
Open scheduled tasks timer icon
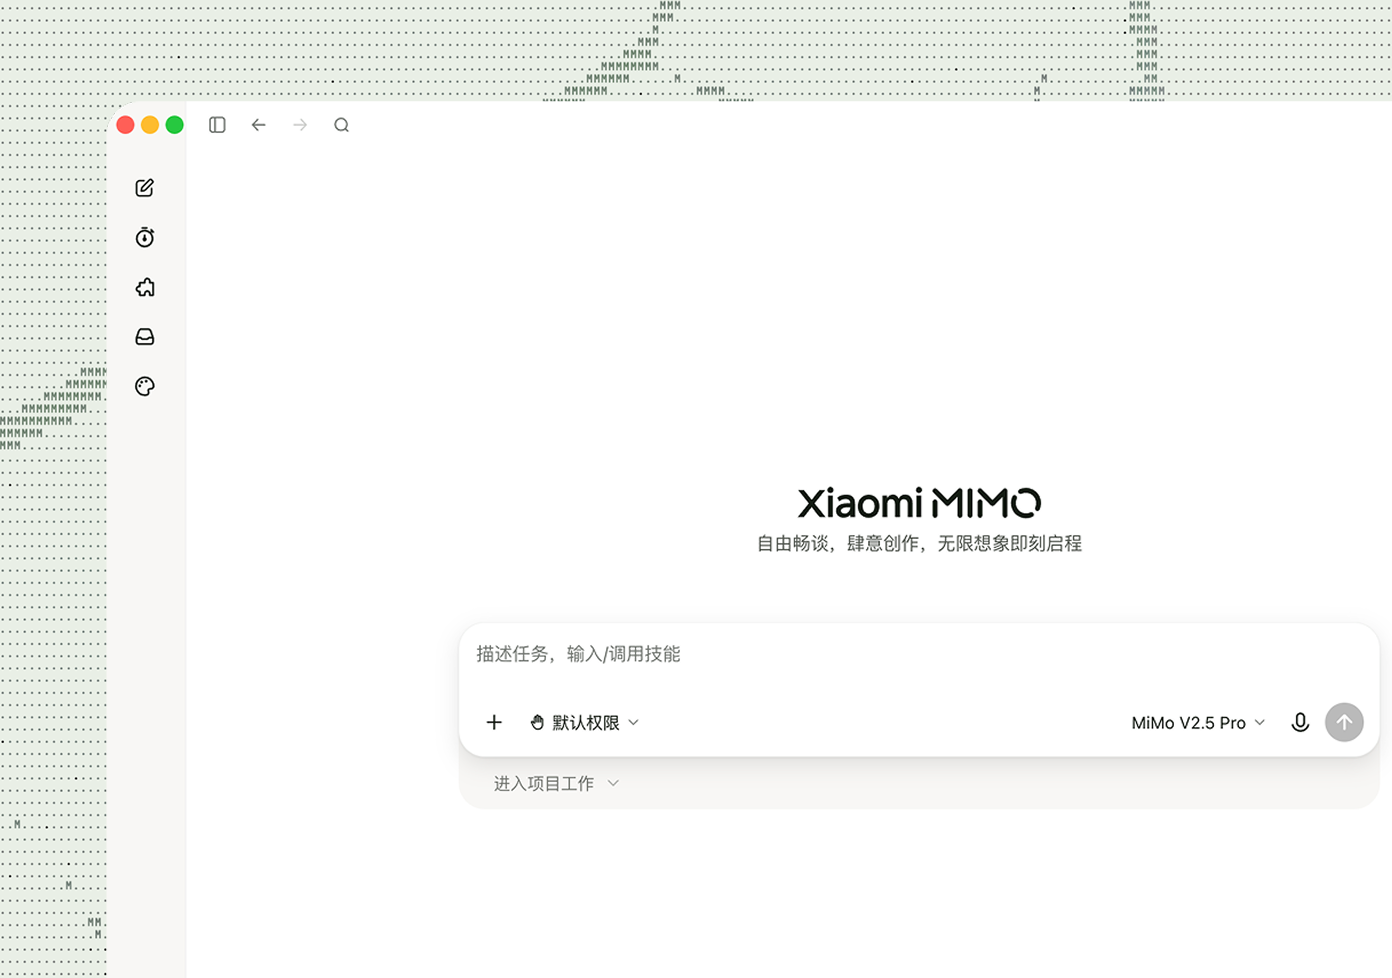point(145,237)
